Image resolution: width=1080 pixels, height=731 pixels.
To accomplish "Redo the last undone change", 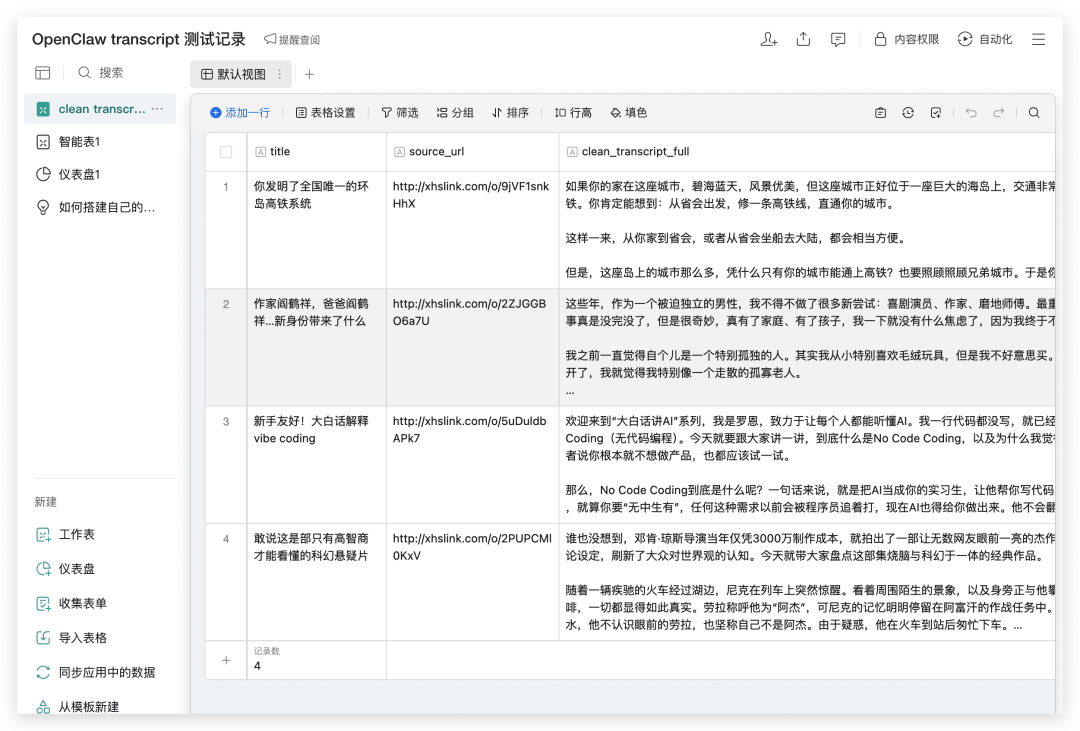I will click(x=1000, y=112).
